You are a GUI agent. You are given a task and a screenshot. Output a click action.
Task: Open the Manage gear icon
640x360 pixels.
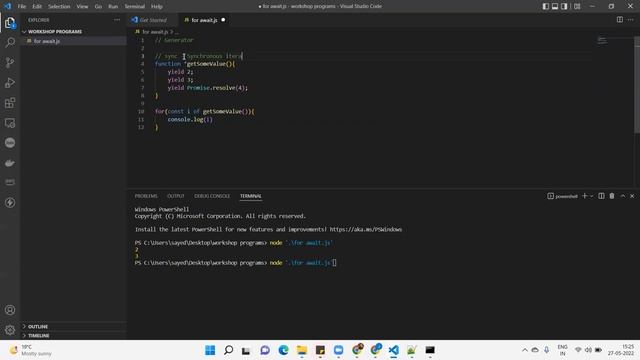[x=10, y=330]
